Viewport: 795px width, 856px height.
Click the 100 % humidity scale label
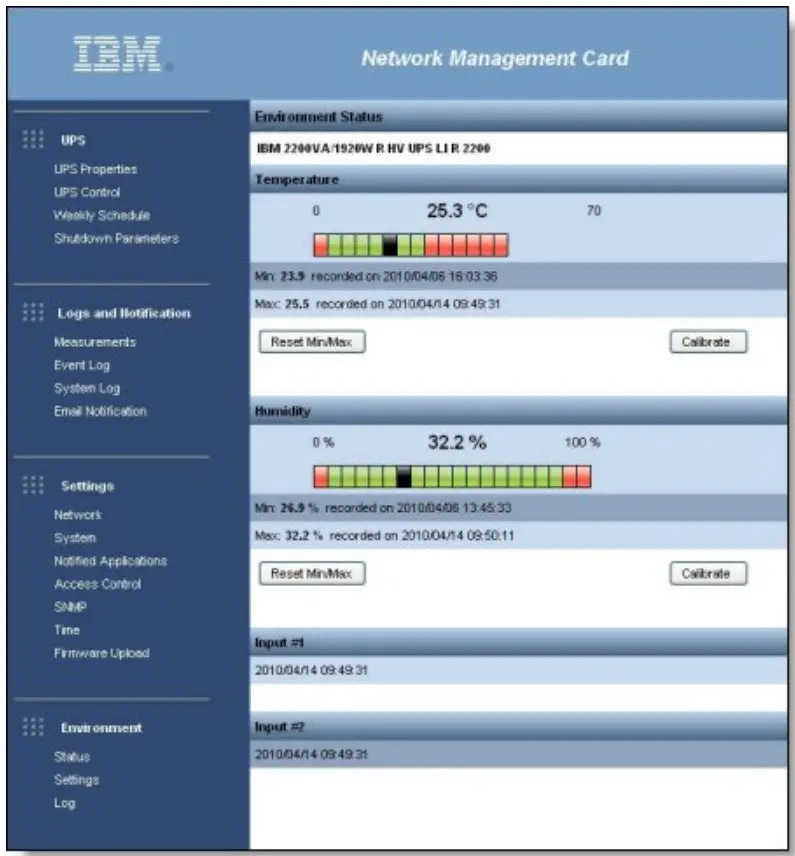click(x=582, y=442)
